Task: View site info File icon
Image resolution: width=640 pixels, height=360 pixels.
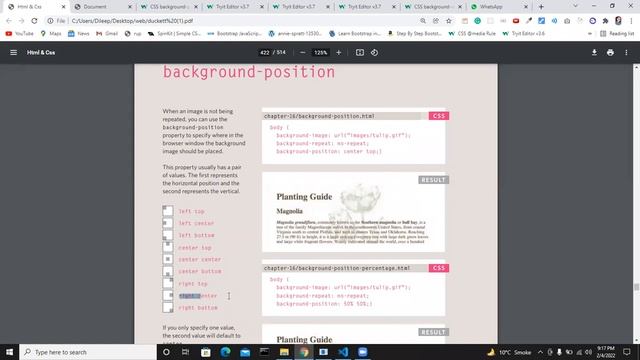Action: coord(56,21)
